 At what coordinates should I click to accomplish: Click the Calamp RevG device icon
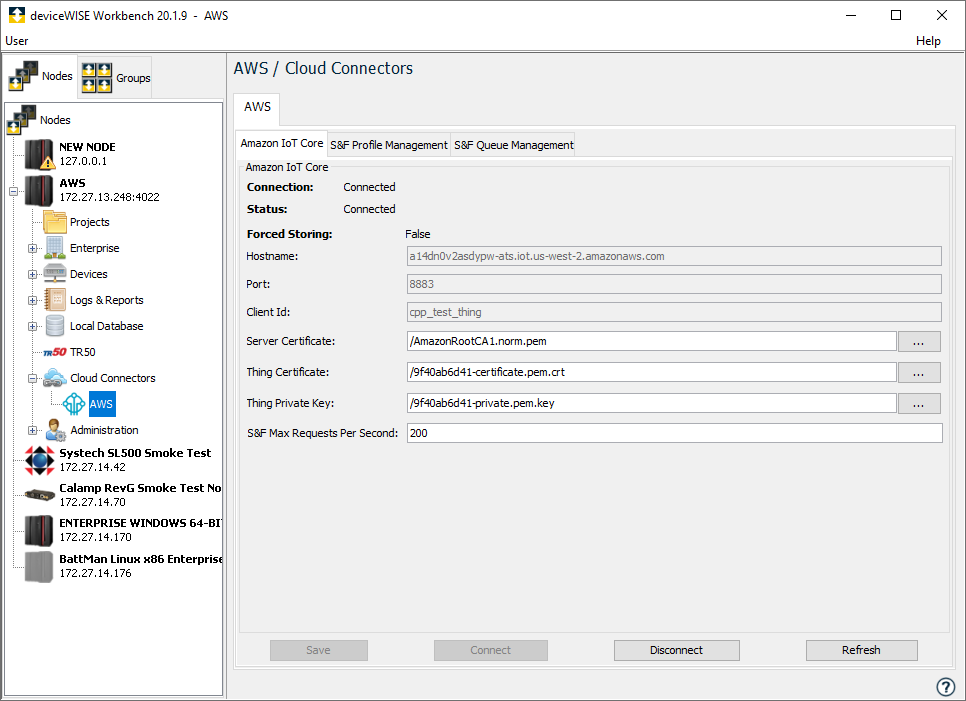coord(39,495)
